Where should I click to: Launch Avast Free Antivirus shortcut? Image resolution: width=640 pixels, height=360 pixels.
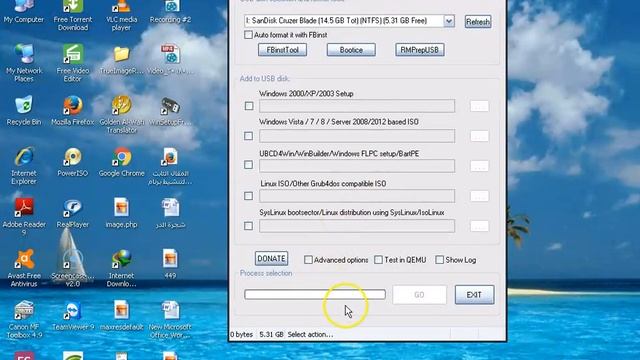pos(24,268)
